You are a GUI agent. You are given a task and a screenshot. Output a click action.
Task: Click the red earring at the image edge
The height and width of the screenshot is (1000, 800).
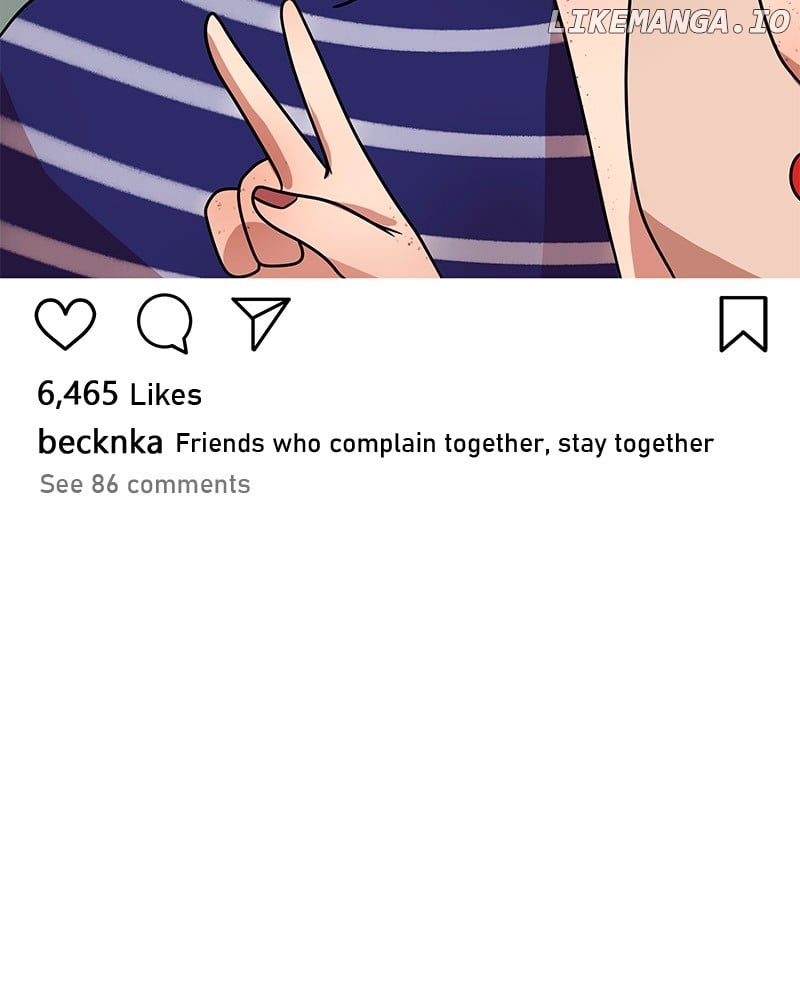tap(795, 173)
